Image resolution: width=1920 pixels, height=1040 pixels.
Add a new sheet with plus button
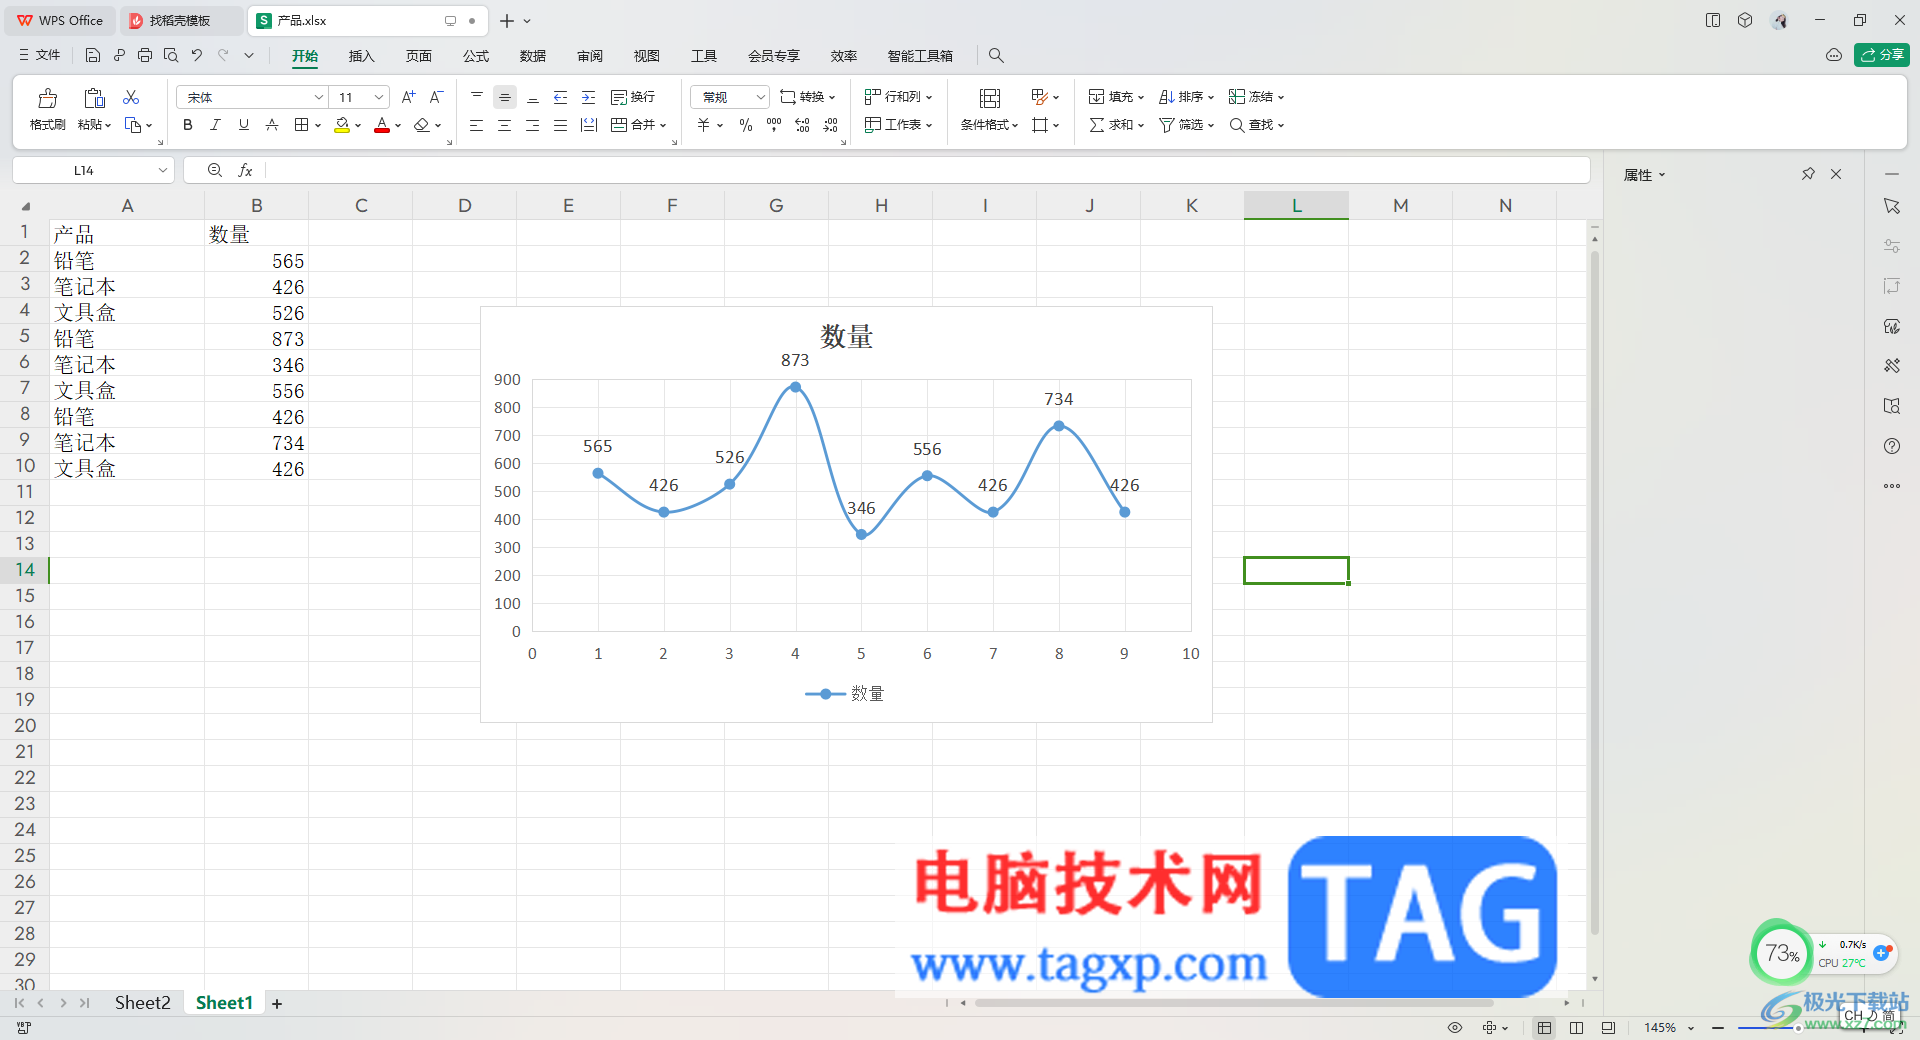(277, 1004)
